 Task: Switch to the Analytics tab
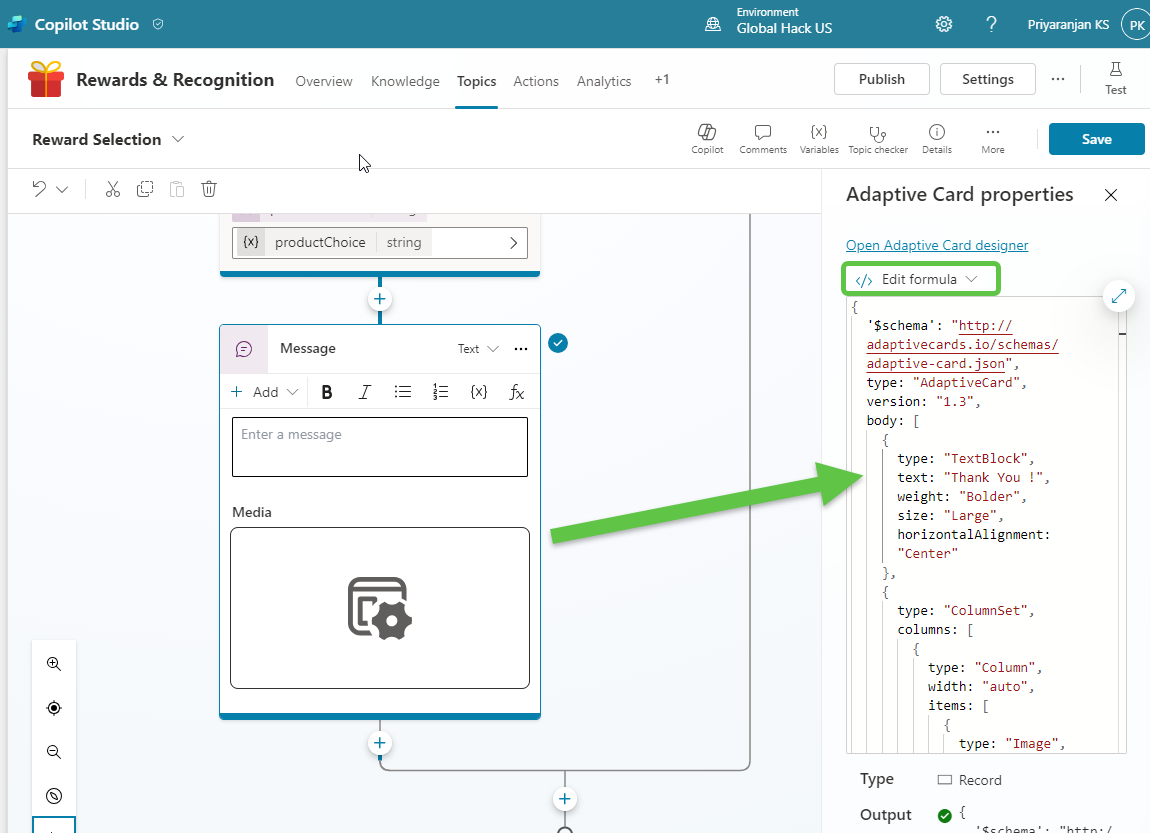pyautogui.click(x=604, y=81)
